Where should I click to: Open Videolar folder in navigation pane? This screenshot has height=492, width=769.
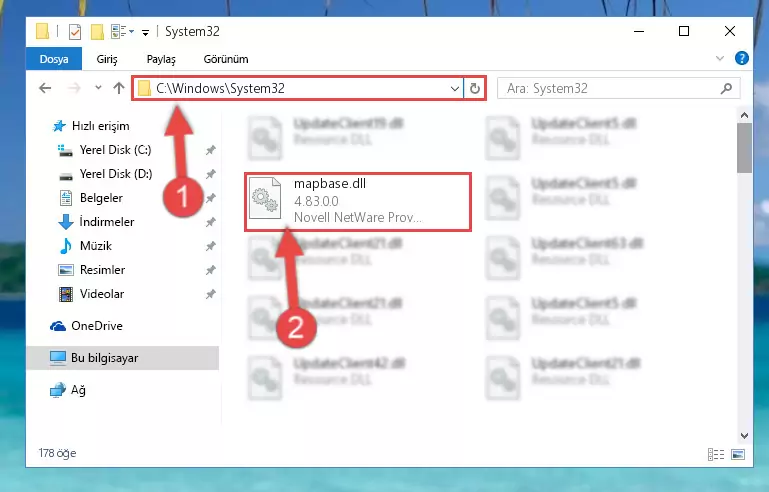[x=102, y=294]
